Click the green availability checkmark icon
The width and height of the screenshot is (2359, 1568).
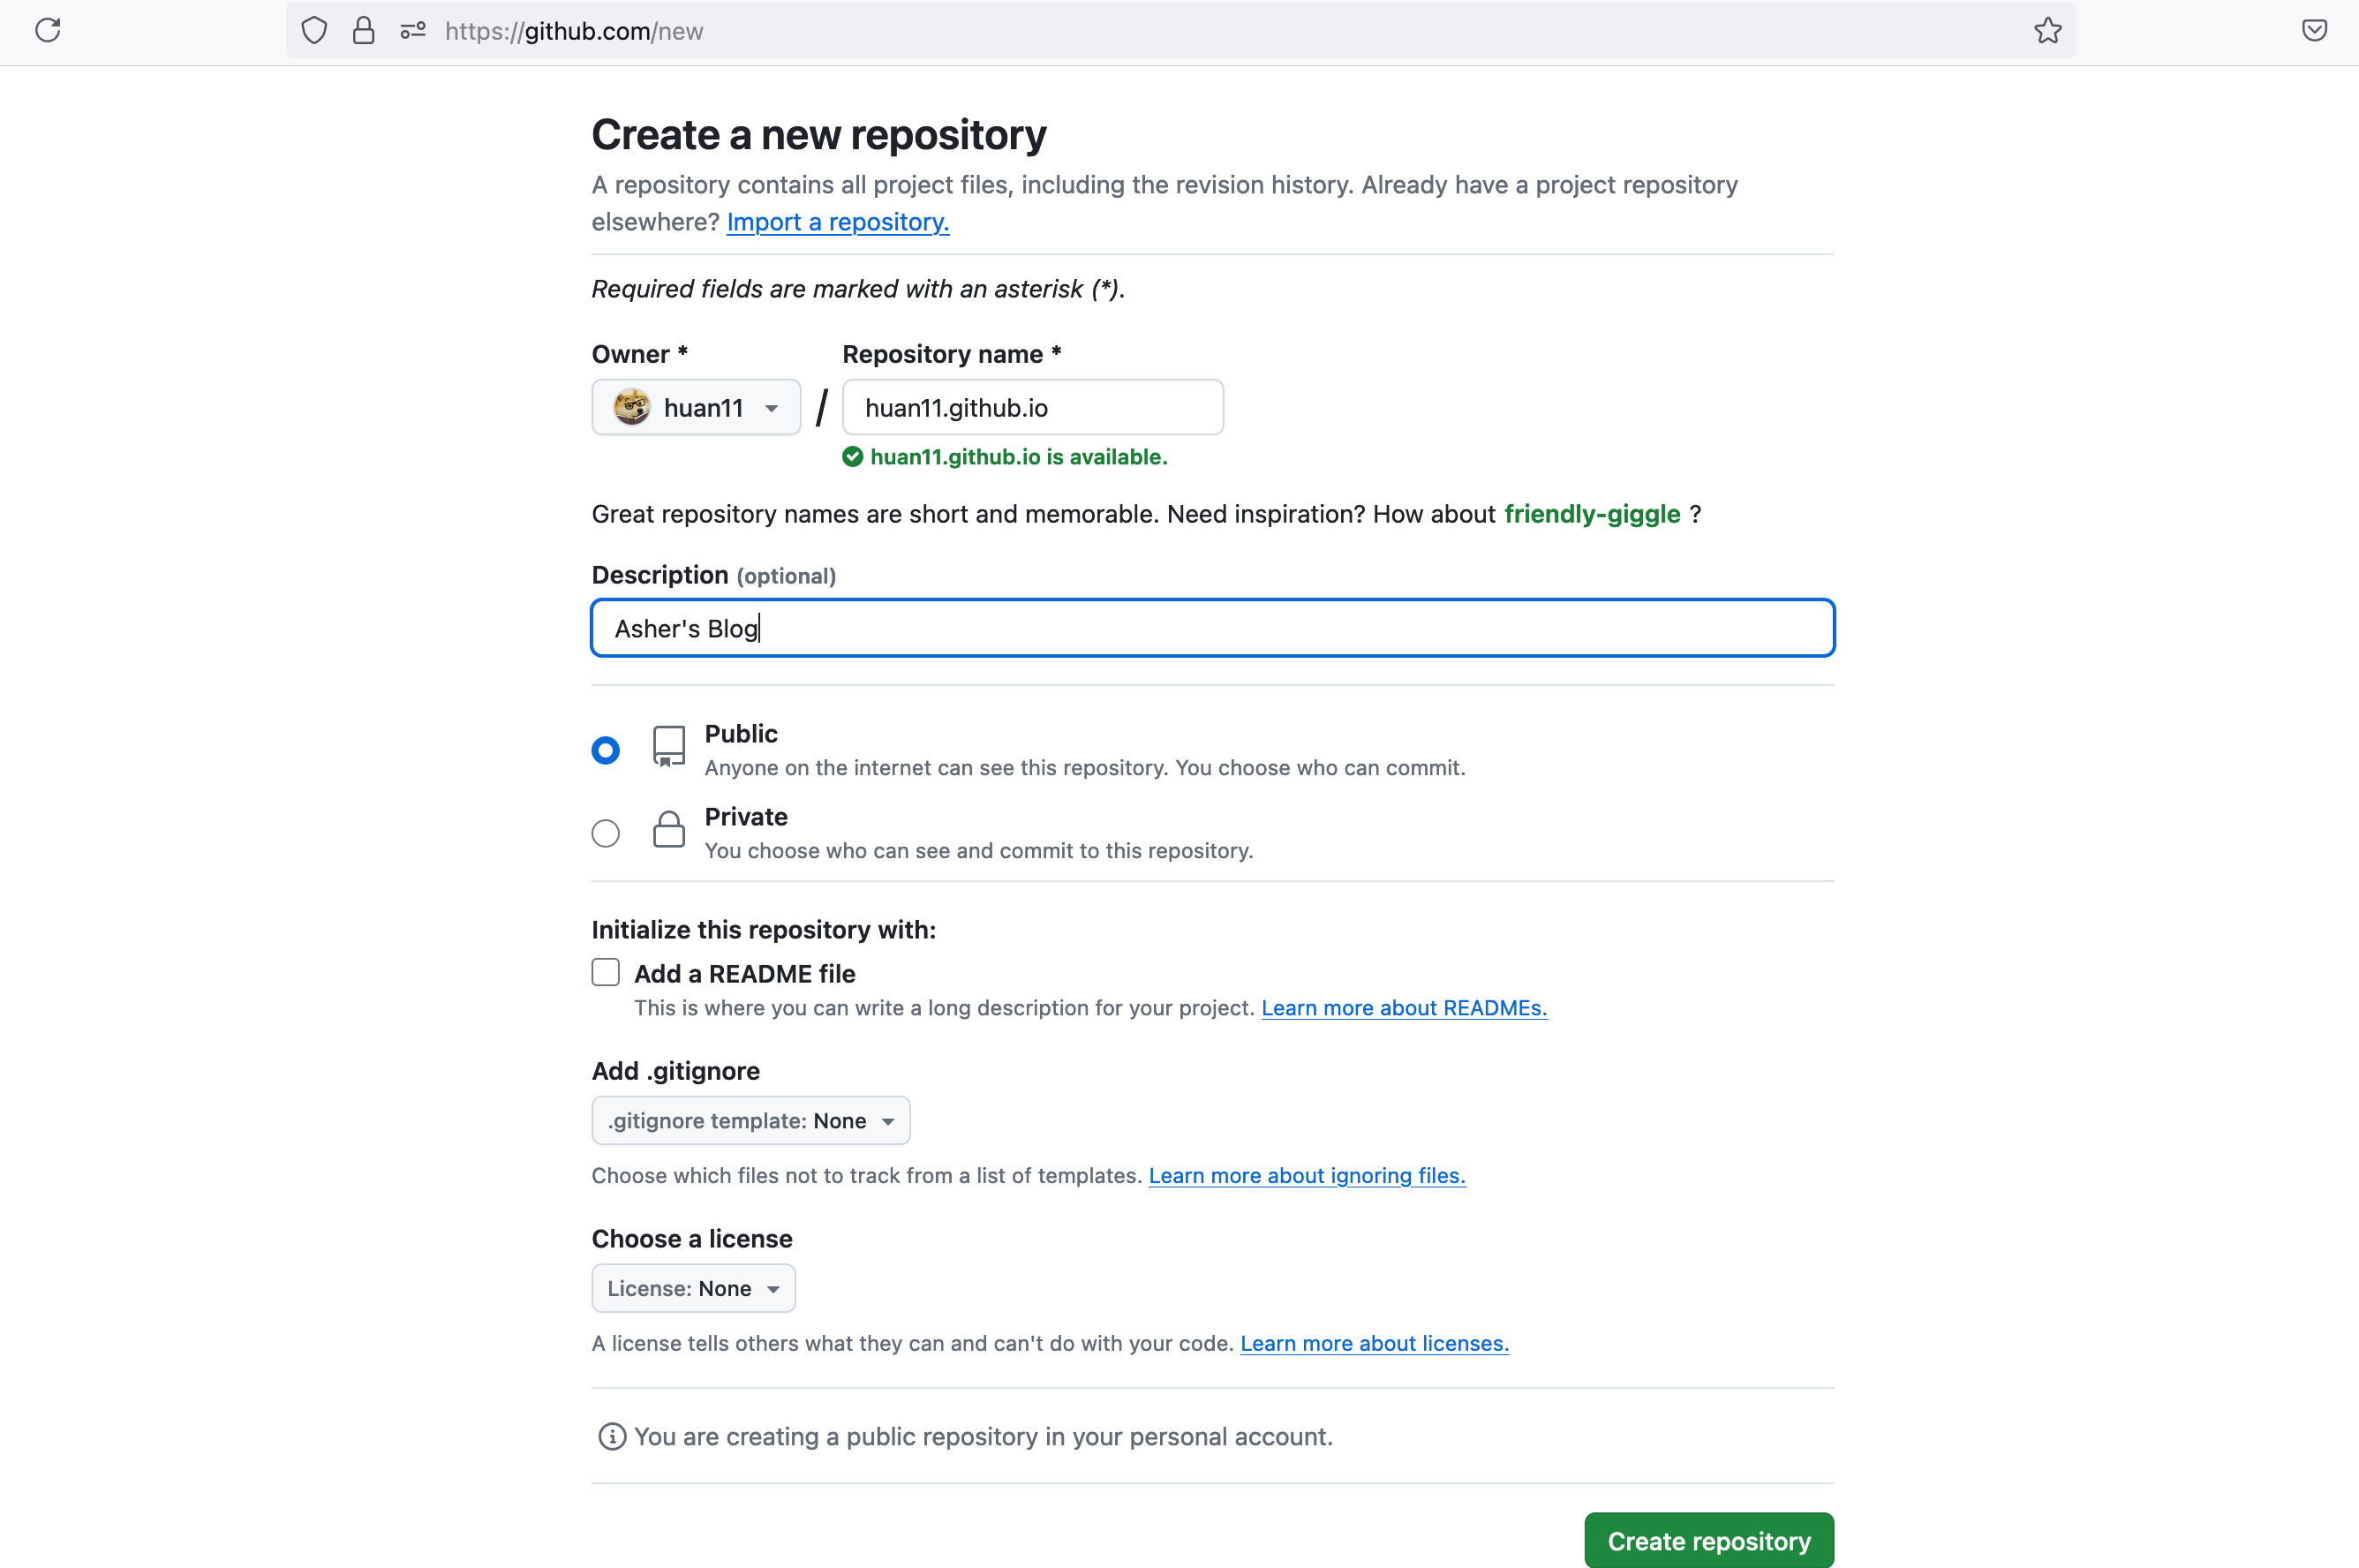[852, 457]
